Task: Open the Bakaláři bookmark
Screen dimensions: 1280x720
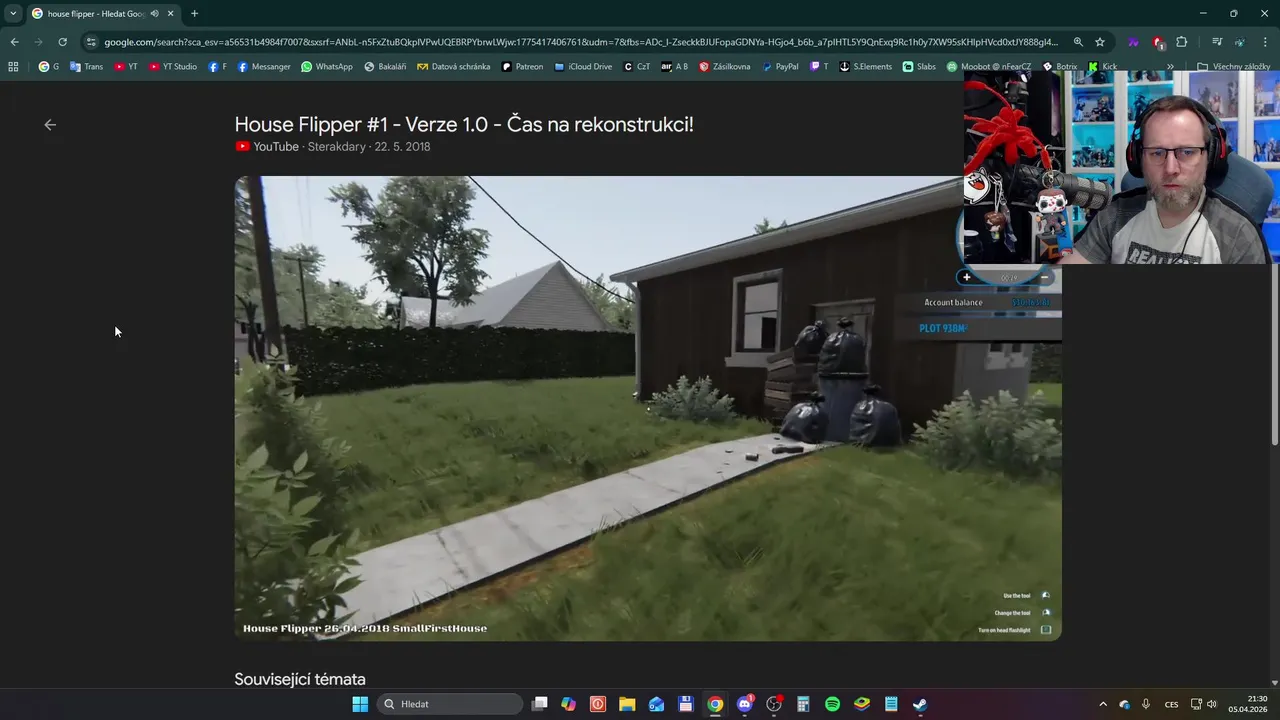Action: click(385, 67)
